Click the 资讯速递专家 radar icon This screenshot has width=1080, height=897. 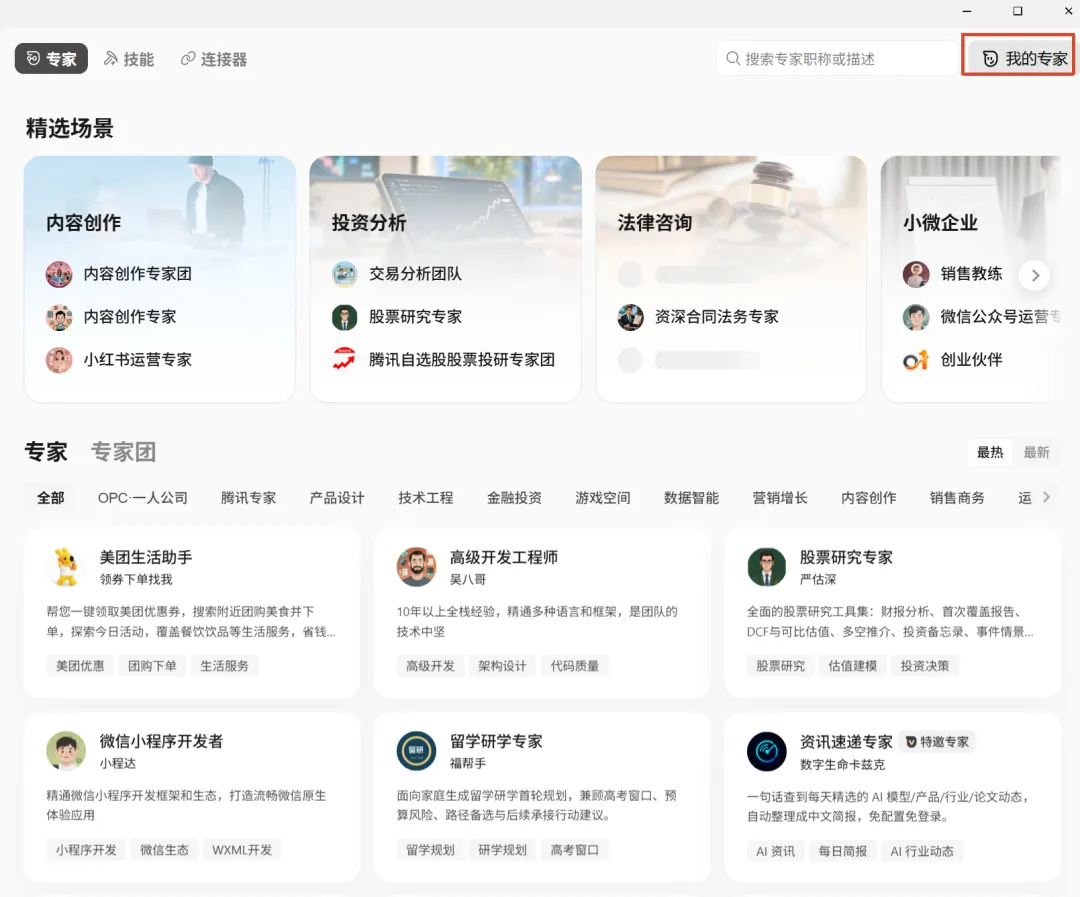click(767, 751)
